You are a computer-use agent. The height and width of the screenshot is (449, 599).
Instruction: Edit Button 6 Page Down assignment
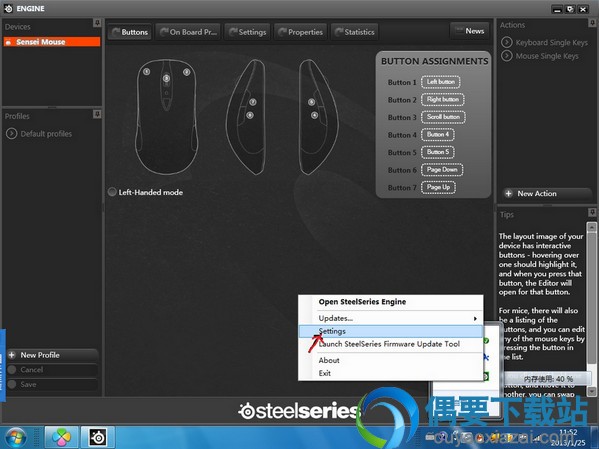(x=442, y=170)
